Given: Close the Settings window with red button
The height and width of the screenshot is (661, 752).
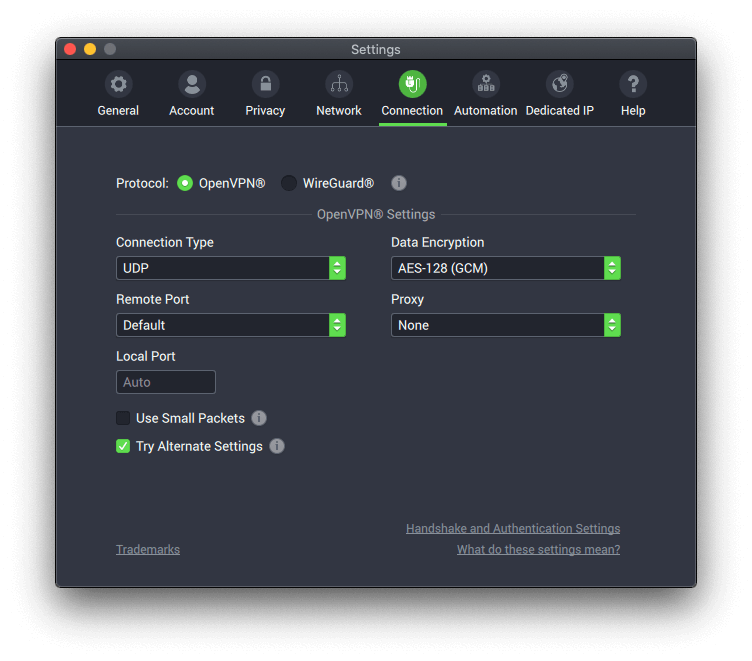Looking at the screenshot, I should pyautogui.click(x=70, y=49).
